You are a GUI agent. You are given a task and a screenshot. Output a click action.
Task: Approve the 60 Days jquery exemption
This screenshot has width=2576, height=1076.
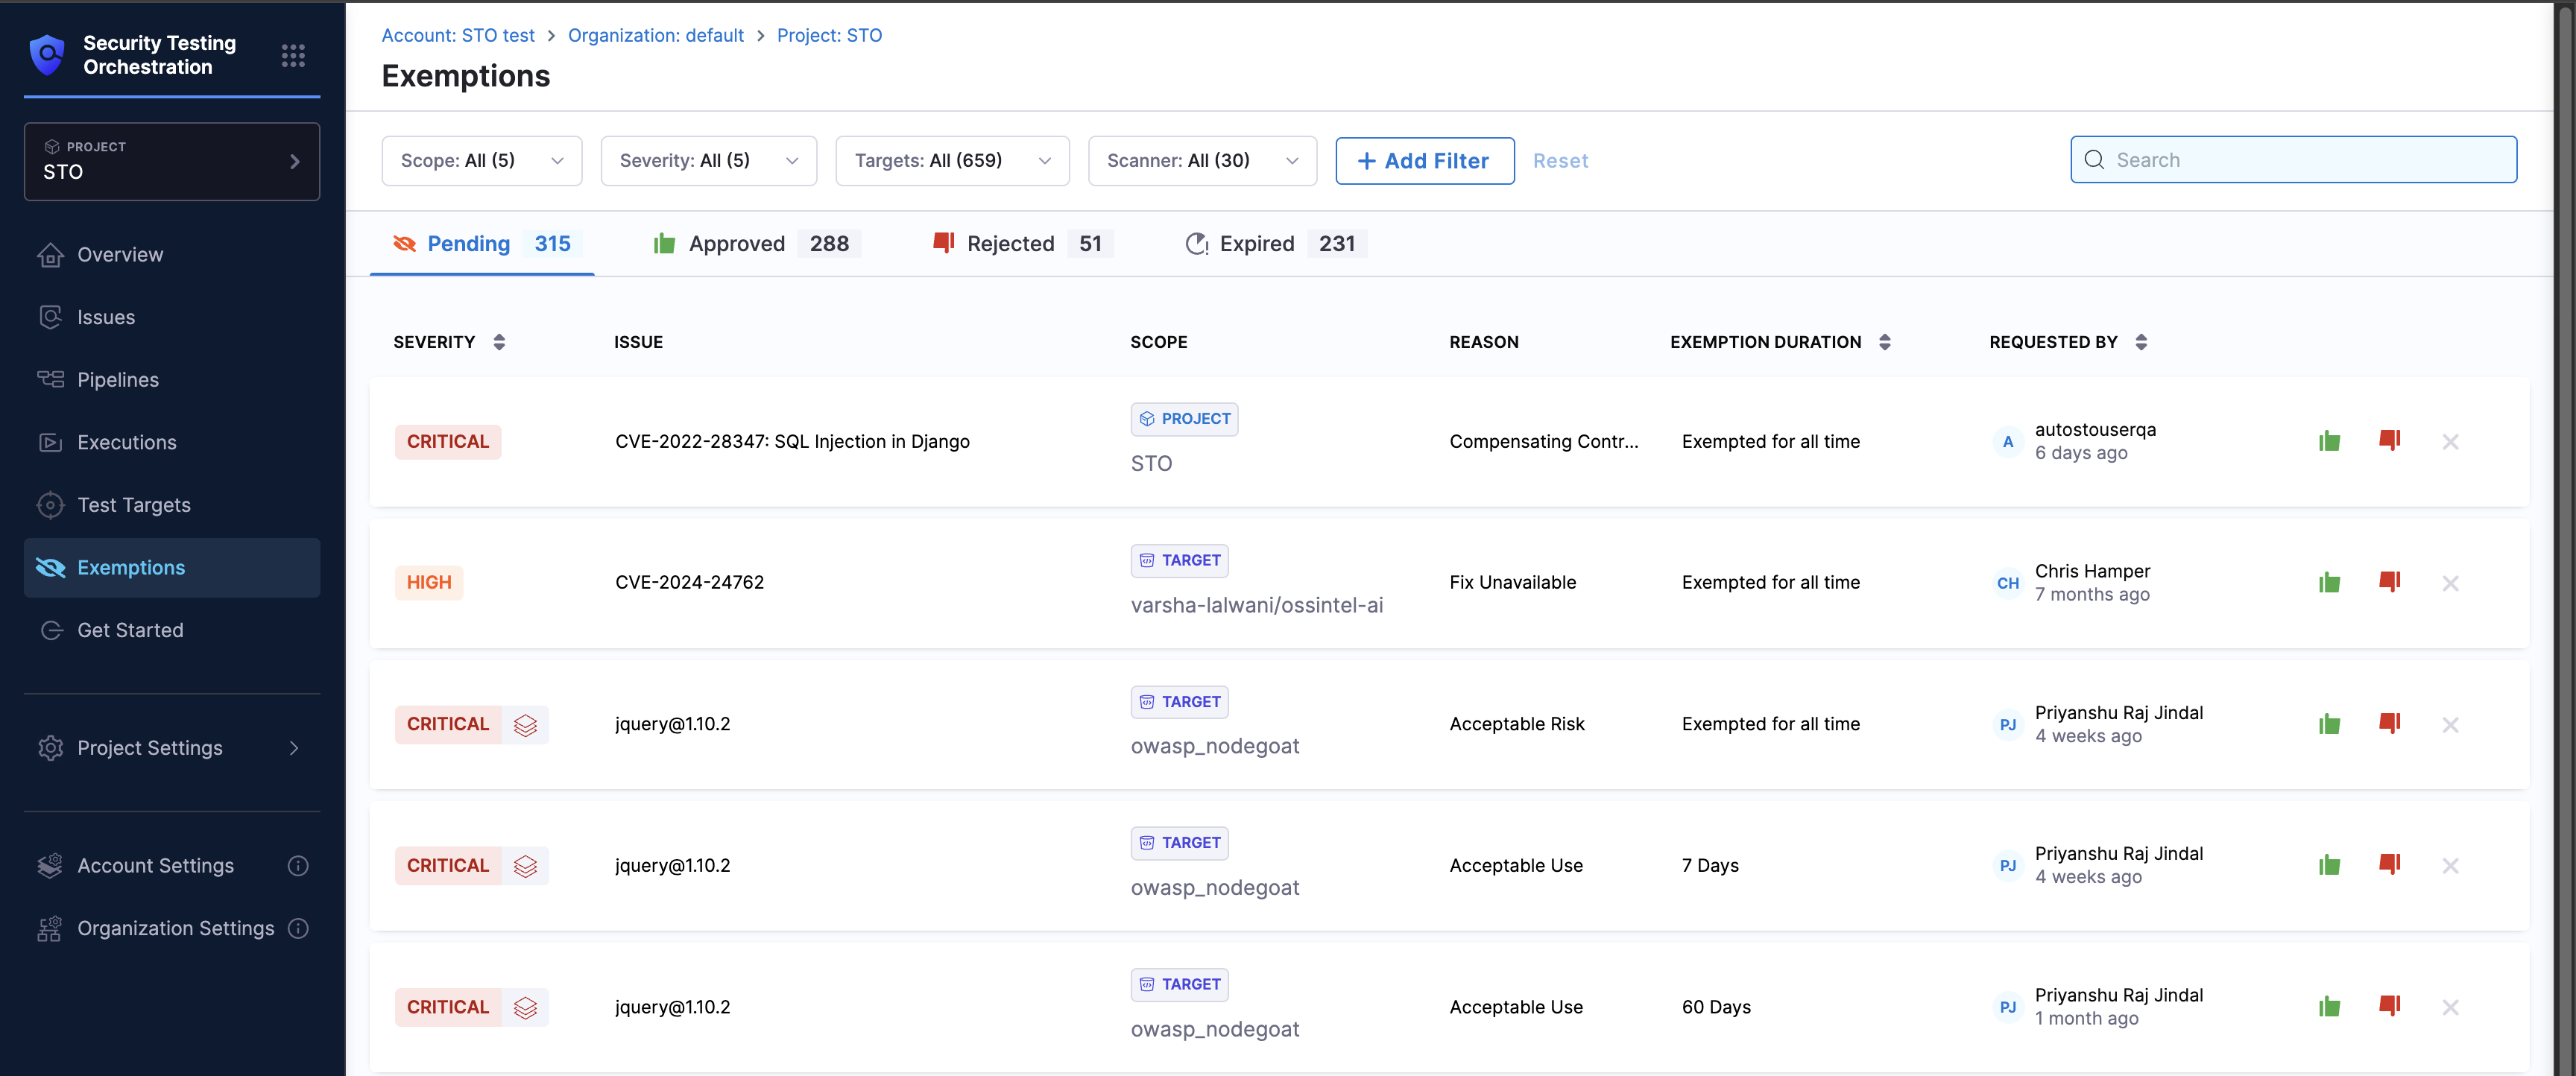(2329, 1007)
